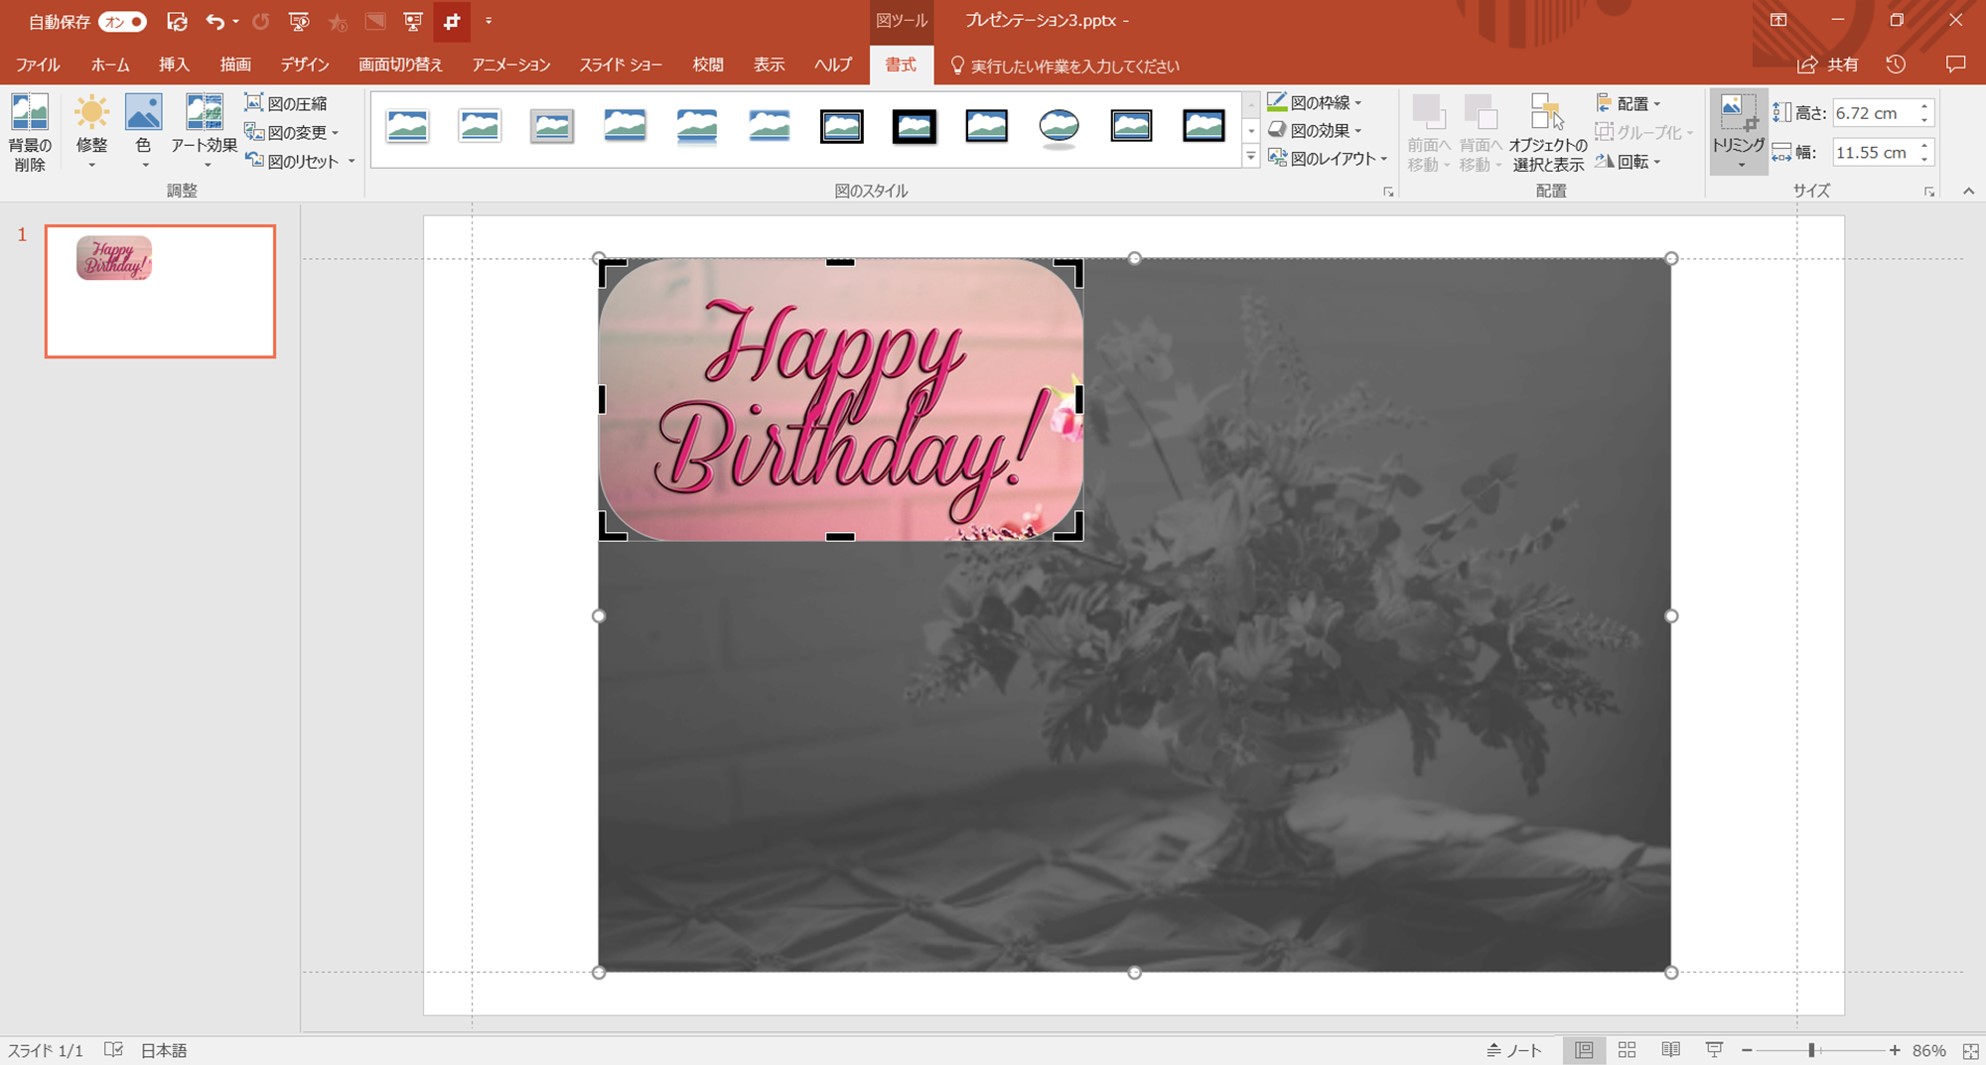Open the 図のスタイル dialog launcher
Screen dimensions: 1986x1065
pyautogui.click(x=1388, y=191)
